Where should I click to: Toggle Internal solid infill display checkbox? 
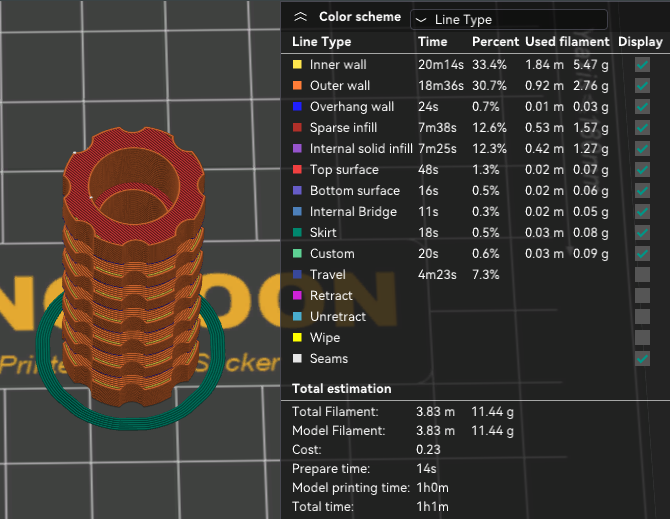[642, 149]
